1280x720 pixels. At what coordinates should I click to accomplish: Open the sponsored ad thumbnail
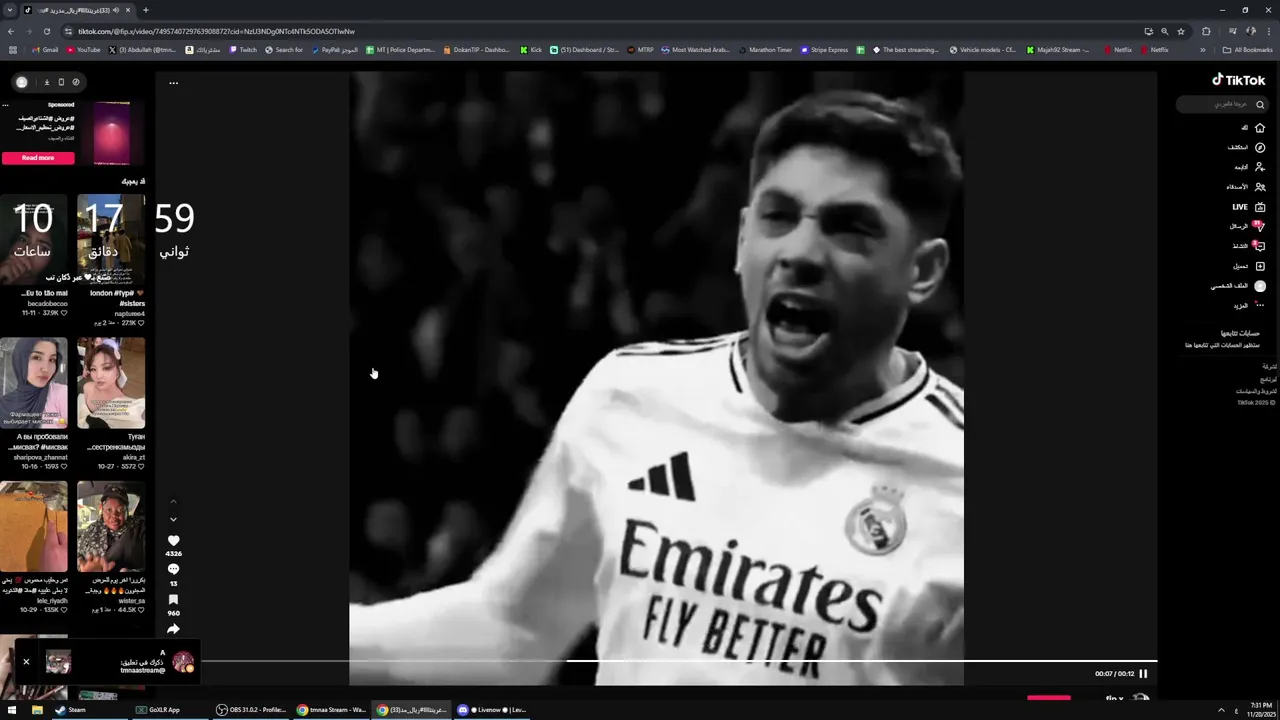point(111,133)
